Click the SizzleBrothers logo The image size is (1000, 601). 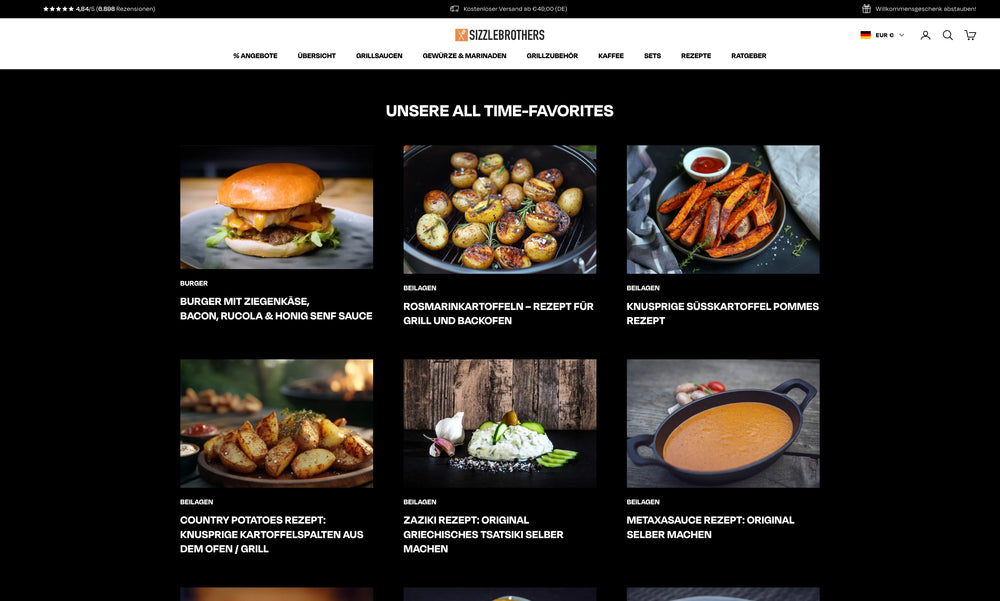[x=499, y=34]
